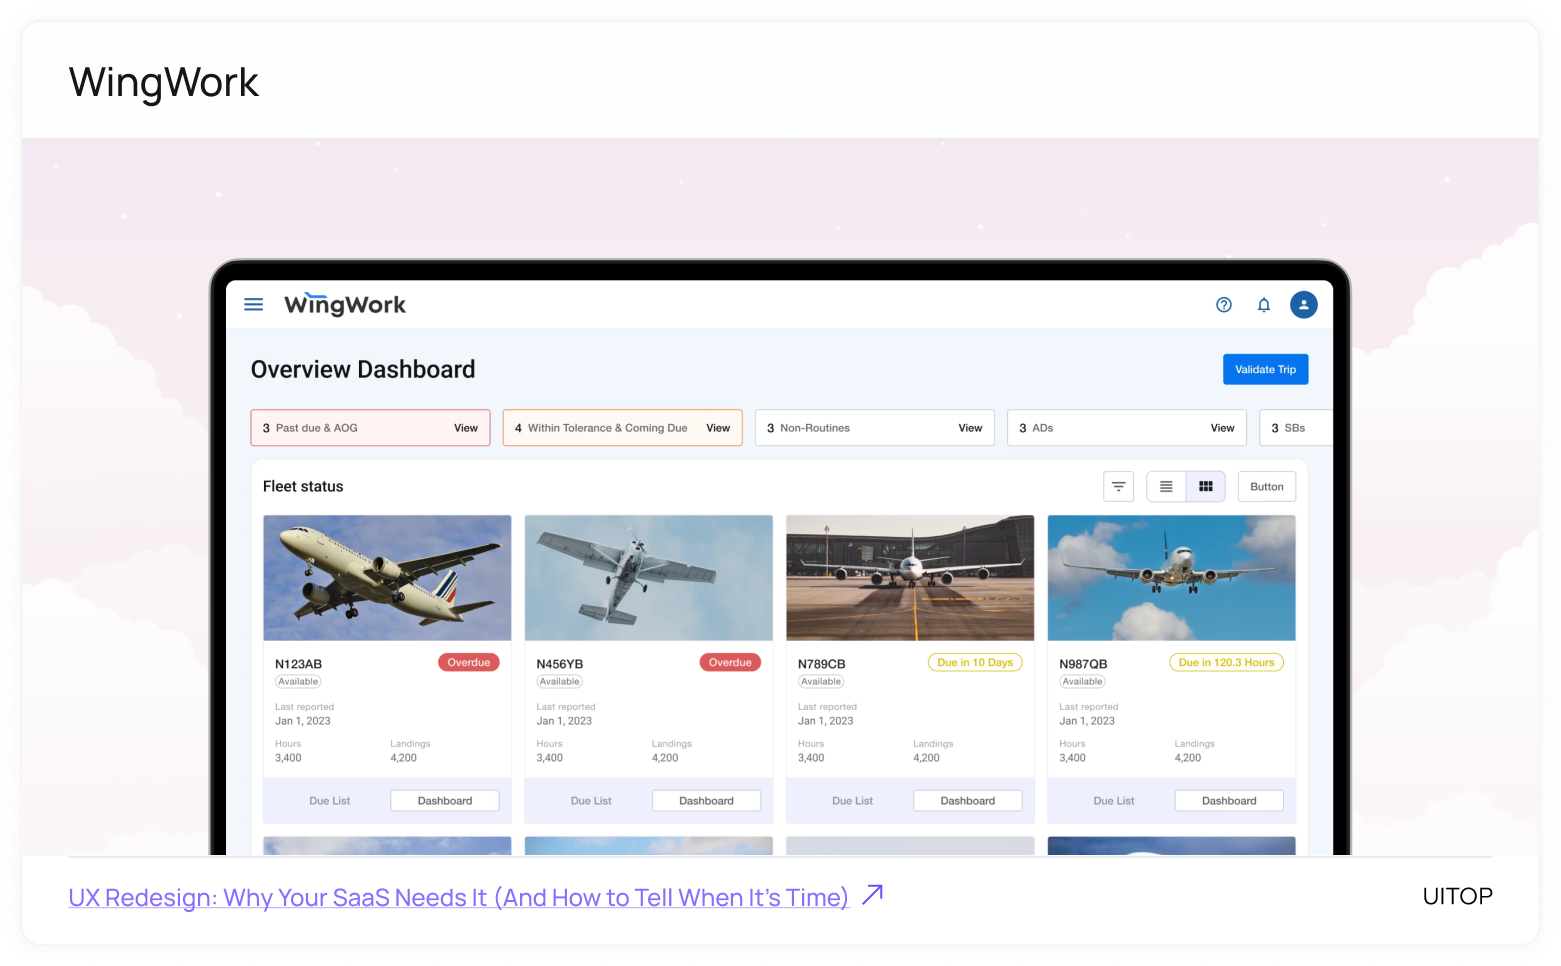Select the SBs summary card

coord(1296,428)
